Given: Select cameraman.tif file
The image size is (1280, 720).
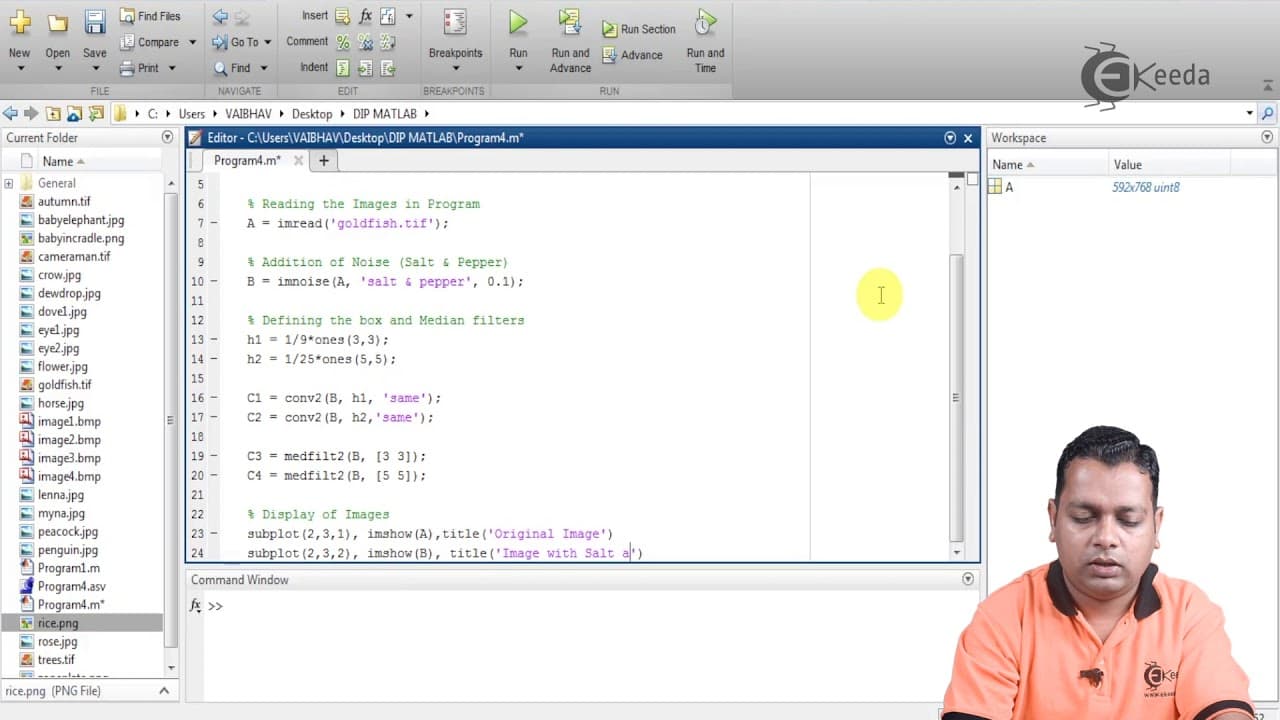Looking at the screenshot, I should point(74,257).
